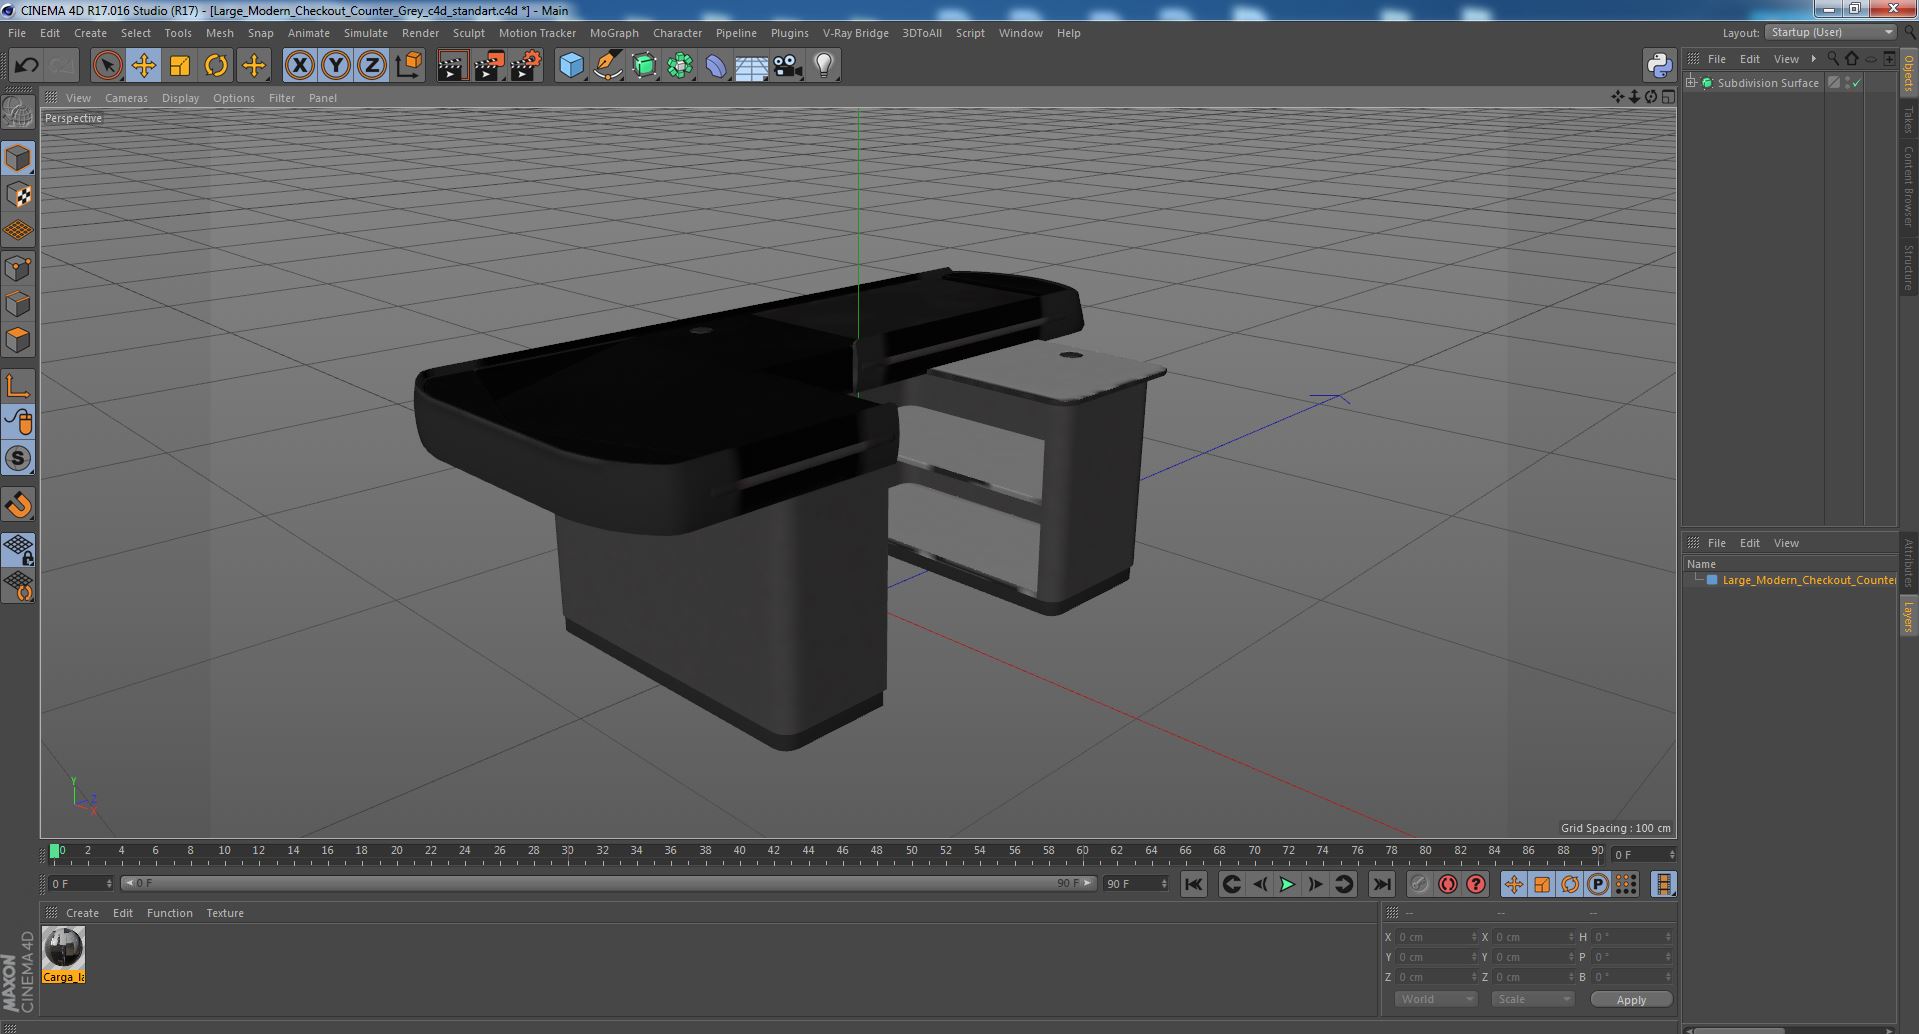This screenshot has height=1034, width=1919.
Task: Enable Points mode in left palette
Action: (19, 268)
